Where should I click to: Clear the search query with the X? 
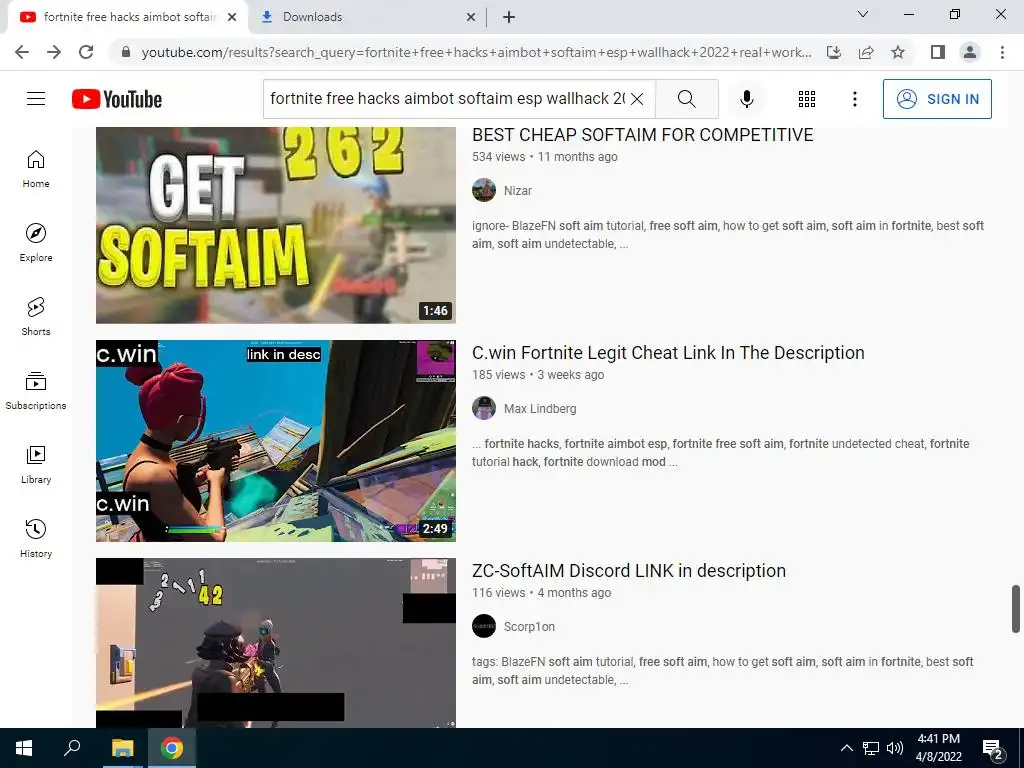(x=637, y=99)
